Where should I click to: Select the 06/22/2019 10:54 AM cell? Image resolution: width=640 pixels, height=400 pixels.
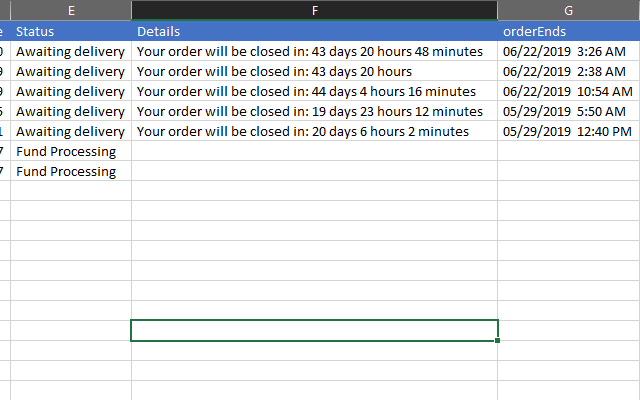tap(568, 91)
